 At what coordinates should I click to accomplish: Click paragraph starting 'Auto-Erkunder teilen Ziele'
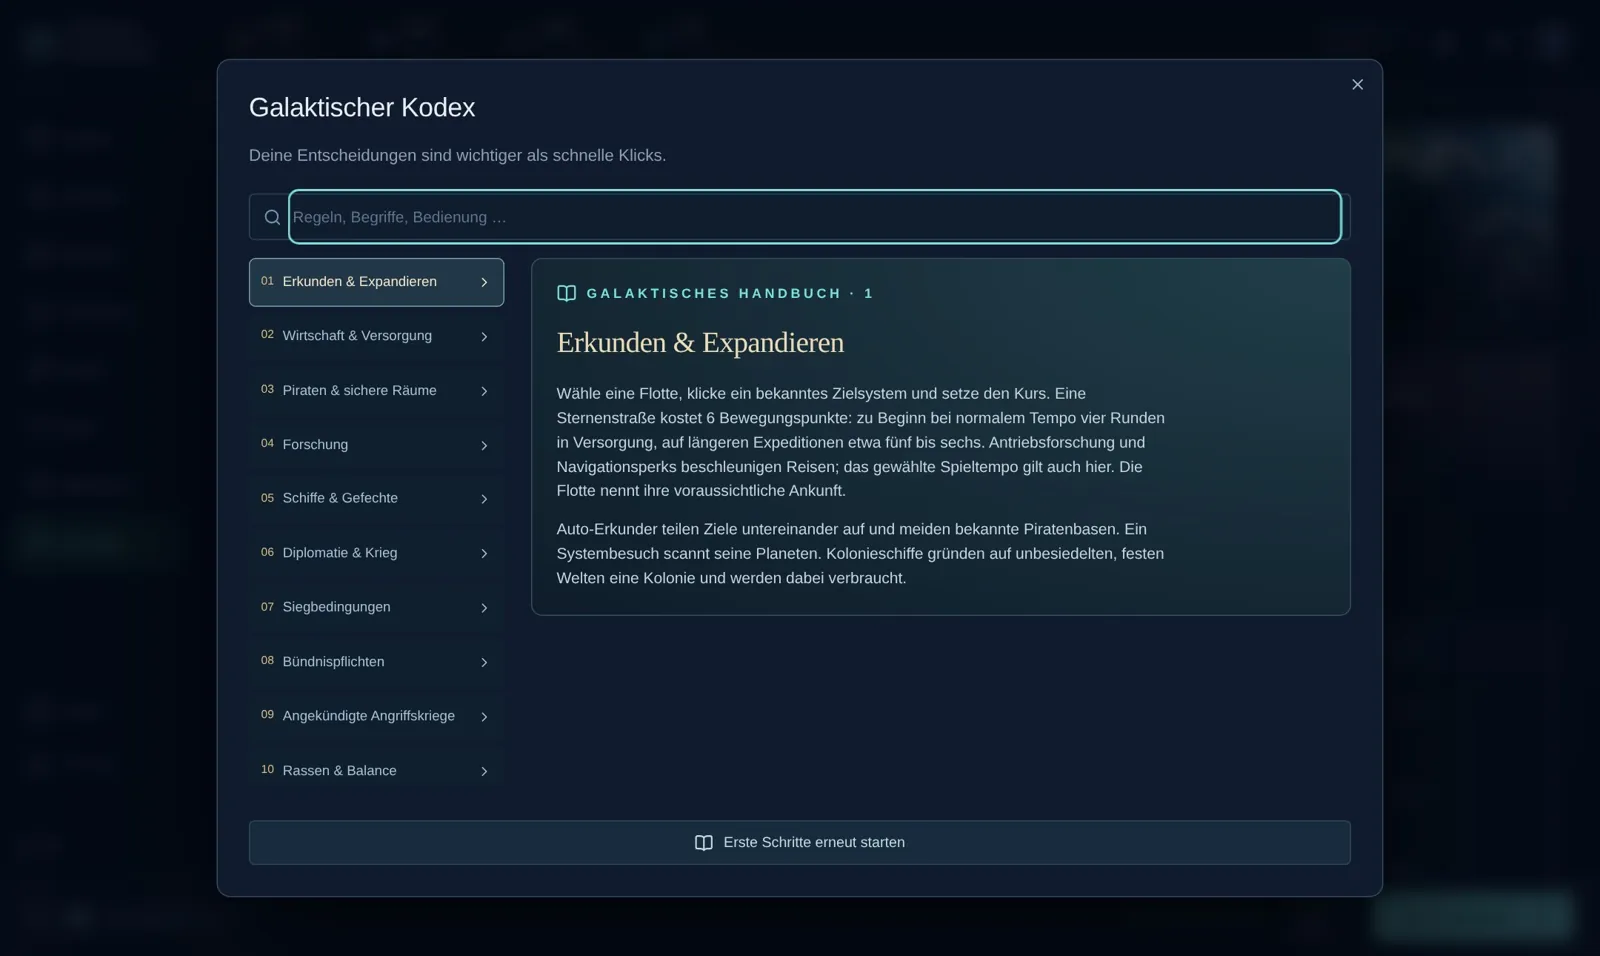[x=860, y=554]
